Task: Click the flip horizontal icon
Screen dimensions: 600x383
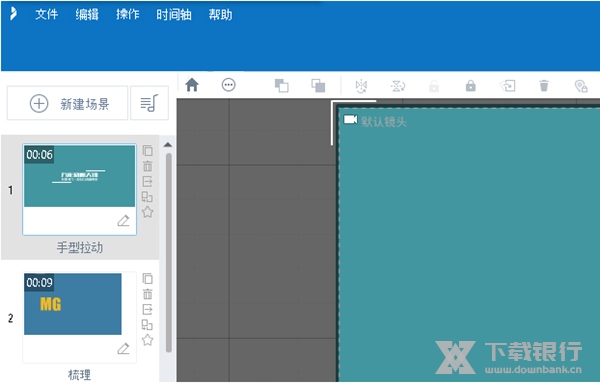Action: click(361, 86)
